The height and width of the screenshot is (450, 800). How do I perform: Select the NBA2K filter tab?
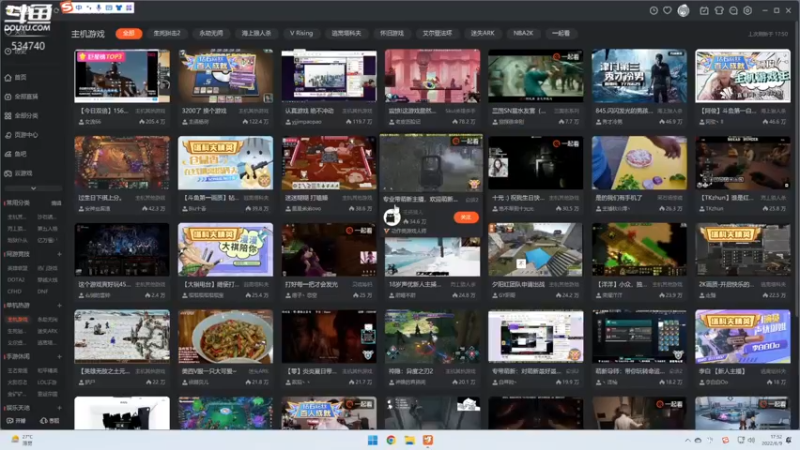(x=523, y=33)
